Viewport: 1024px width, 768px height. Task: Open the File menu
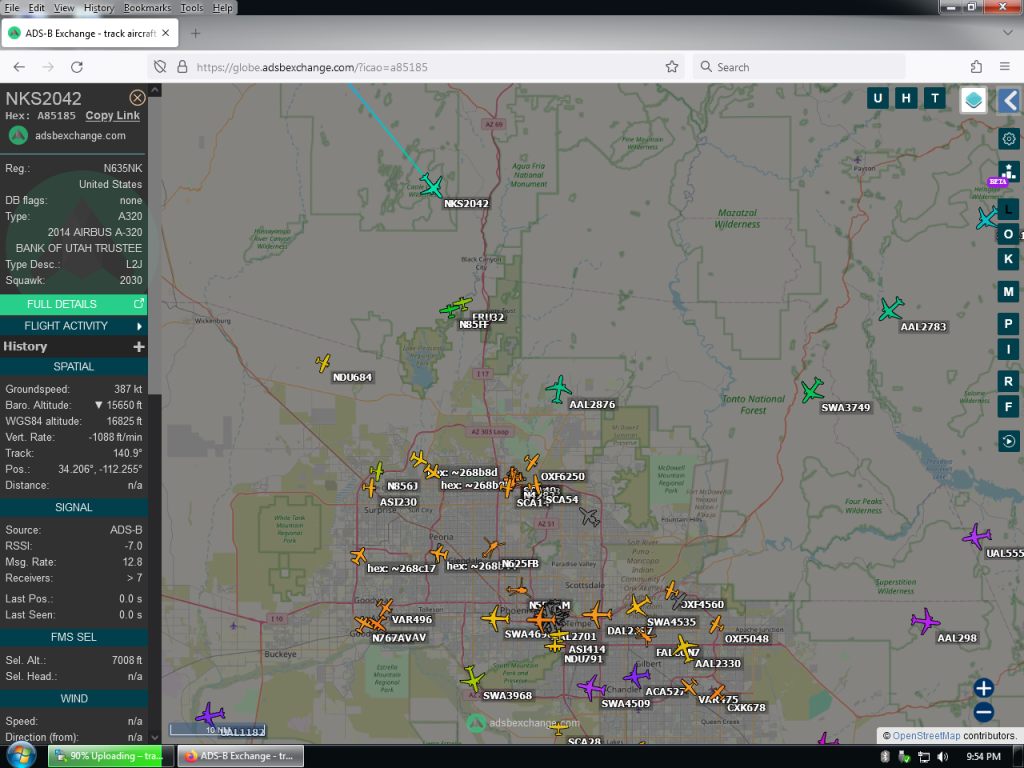coord(12,8)
